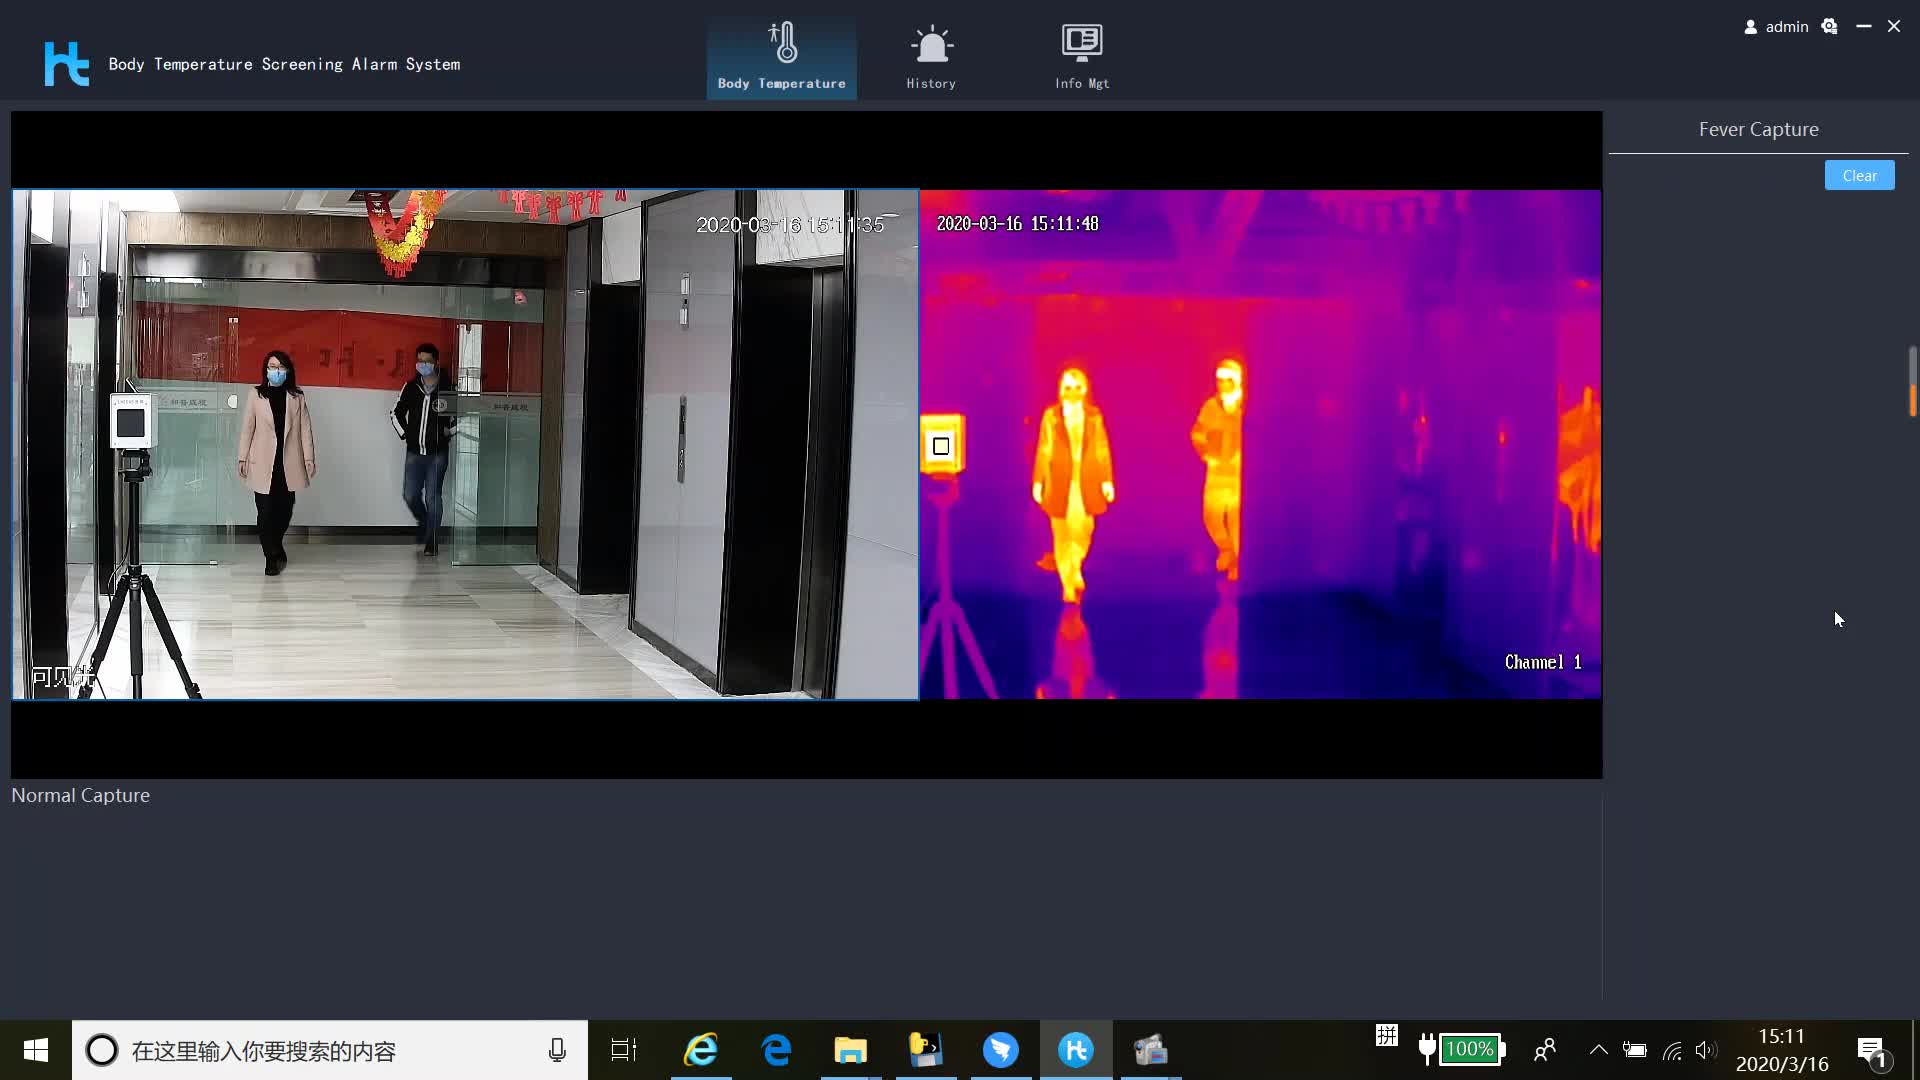Screen dimensions: 1920x1080
Task: Select the visible light camera feed
Action: click(465, 445)
